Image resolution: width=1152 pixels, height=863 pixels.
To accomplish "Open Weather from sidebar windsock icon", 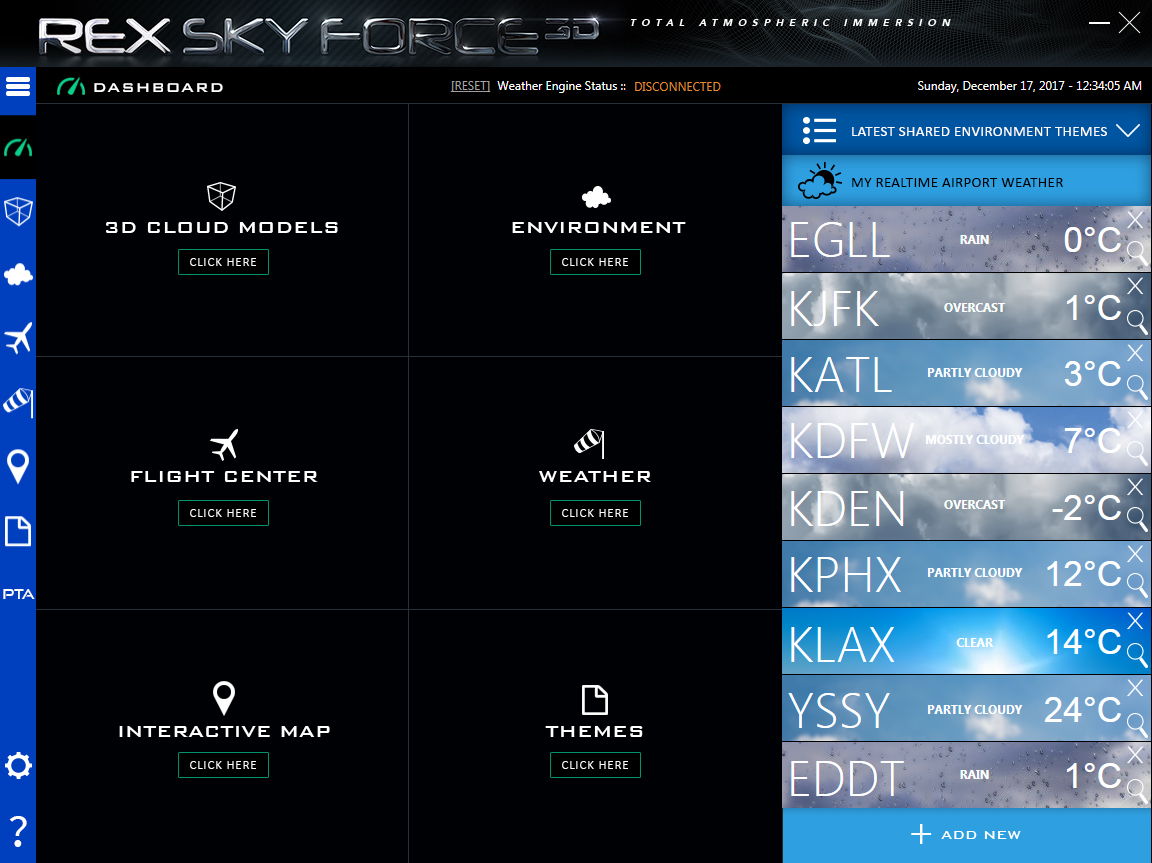I will (x=18, y=402).
